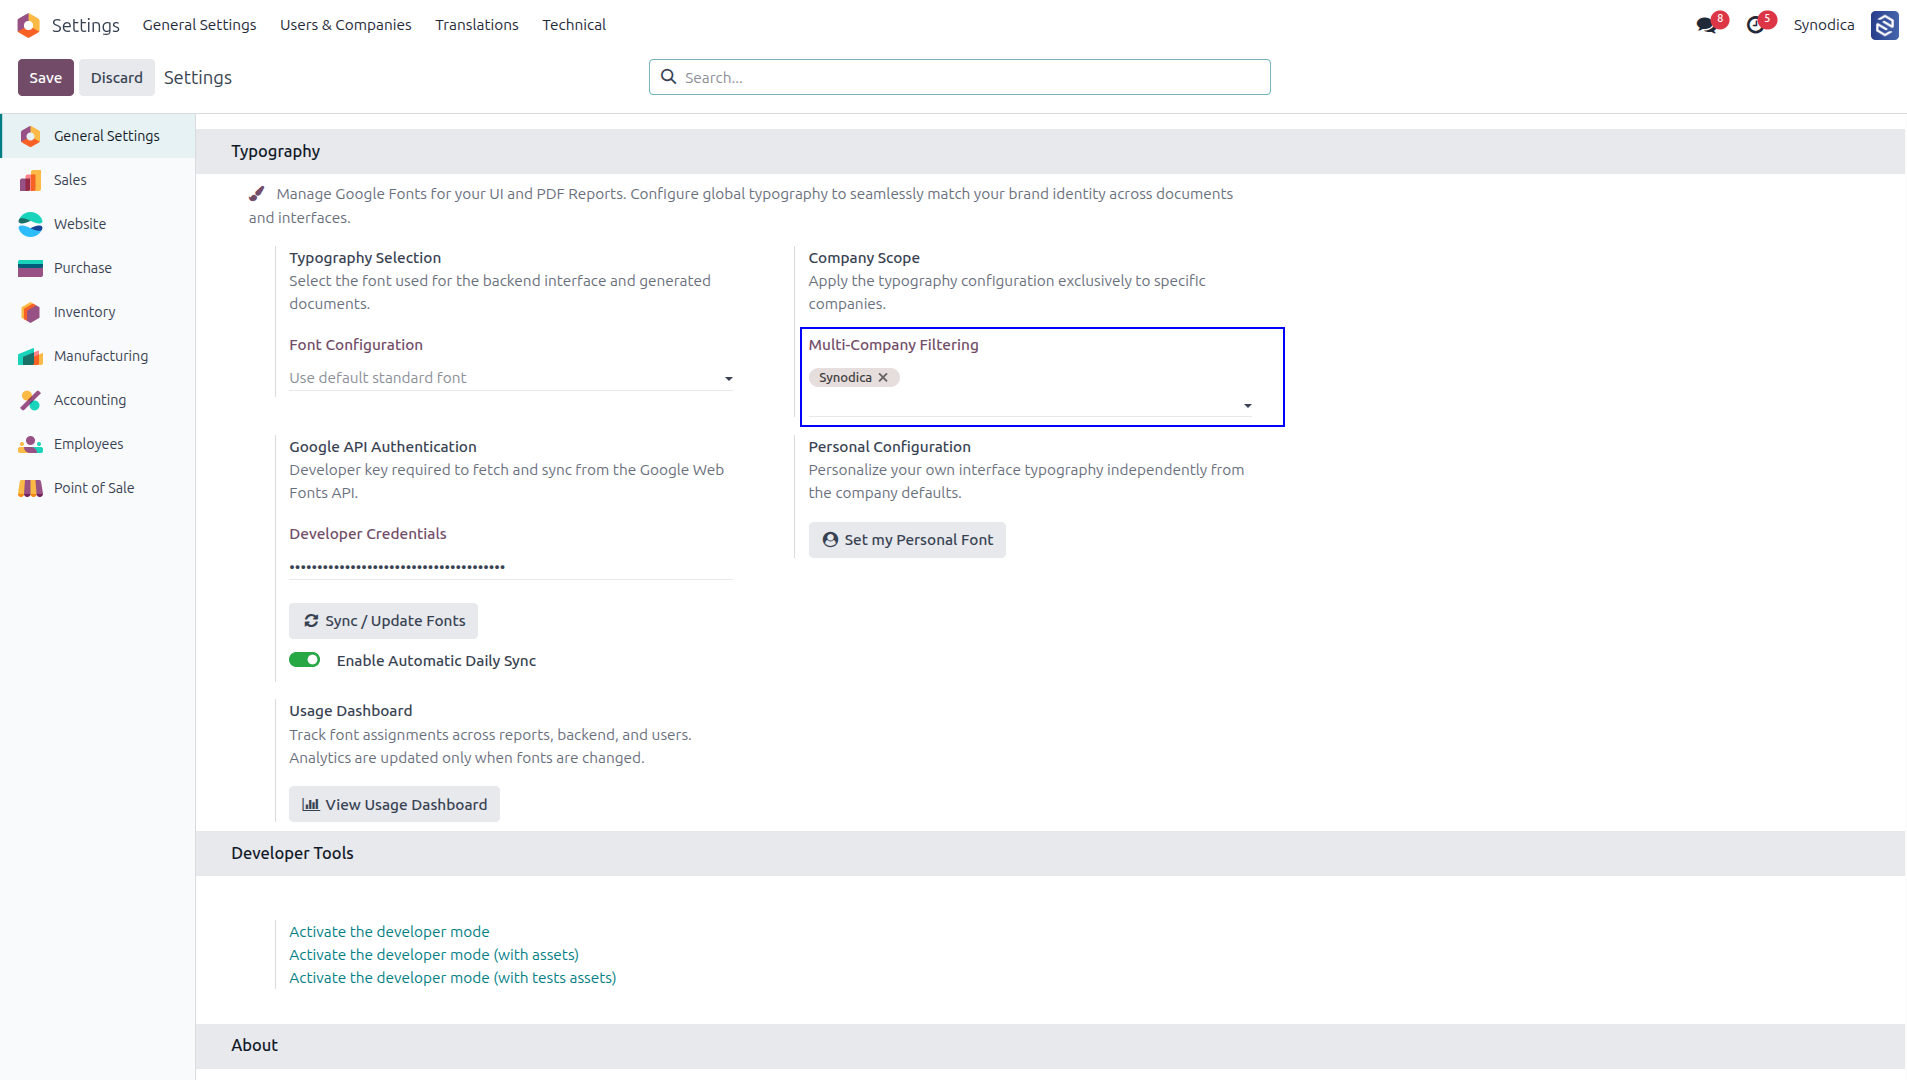Click the Set my Personal Font button
The image size is (1907, 1080).
coord(907,540)
